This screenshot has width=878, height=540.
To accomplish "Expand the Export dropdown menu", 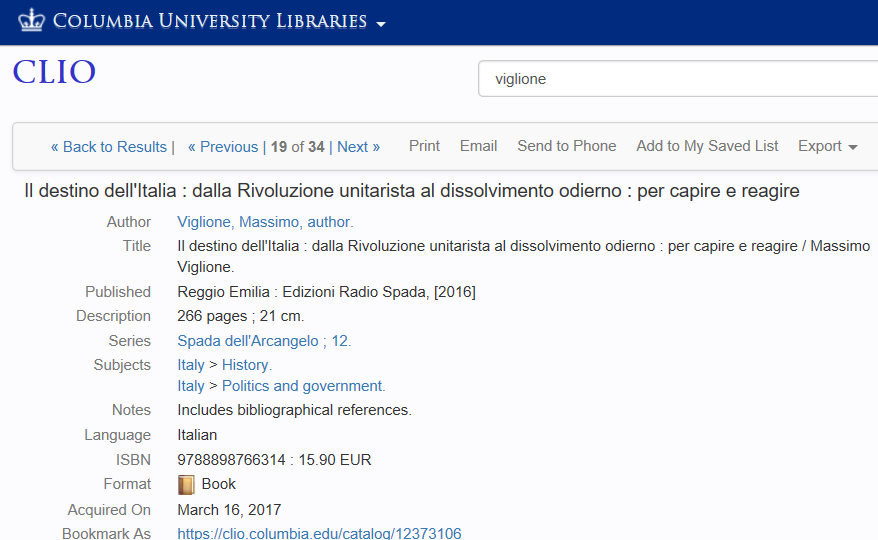I will click(x=828, y=146).
